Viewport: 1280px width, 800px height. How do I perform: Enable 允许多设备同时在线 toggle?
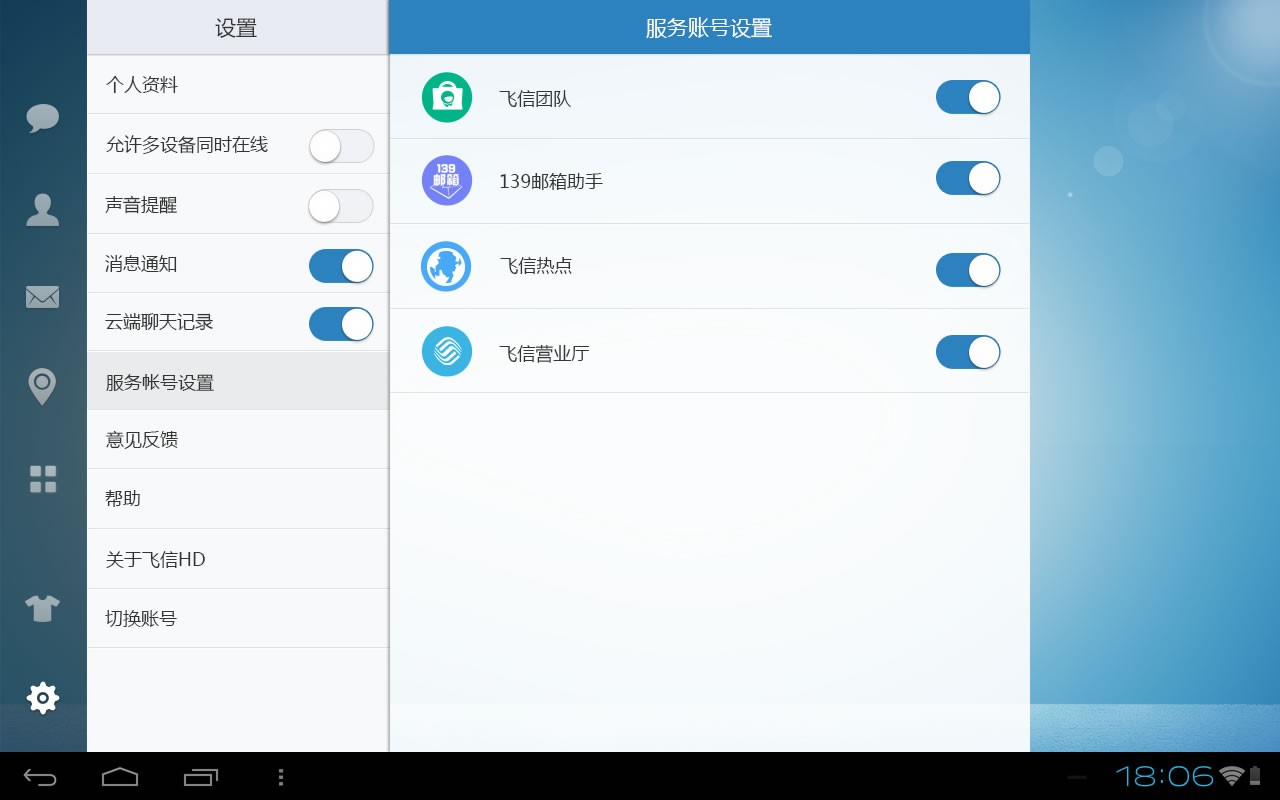pyautogui.click(x=341, y=146)
